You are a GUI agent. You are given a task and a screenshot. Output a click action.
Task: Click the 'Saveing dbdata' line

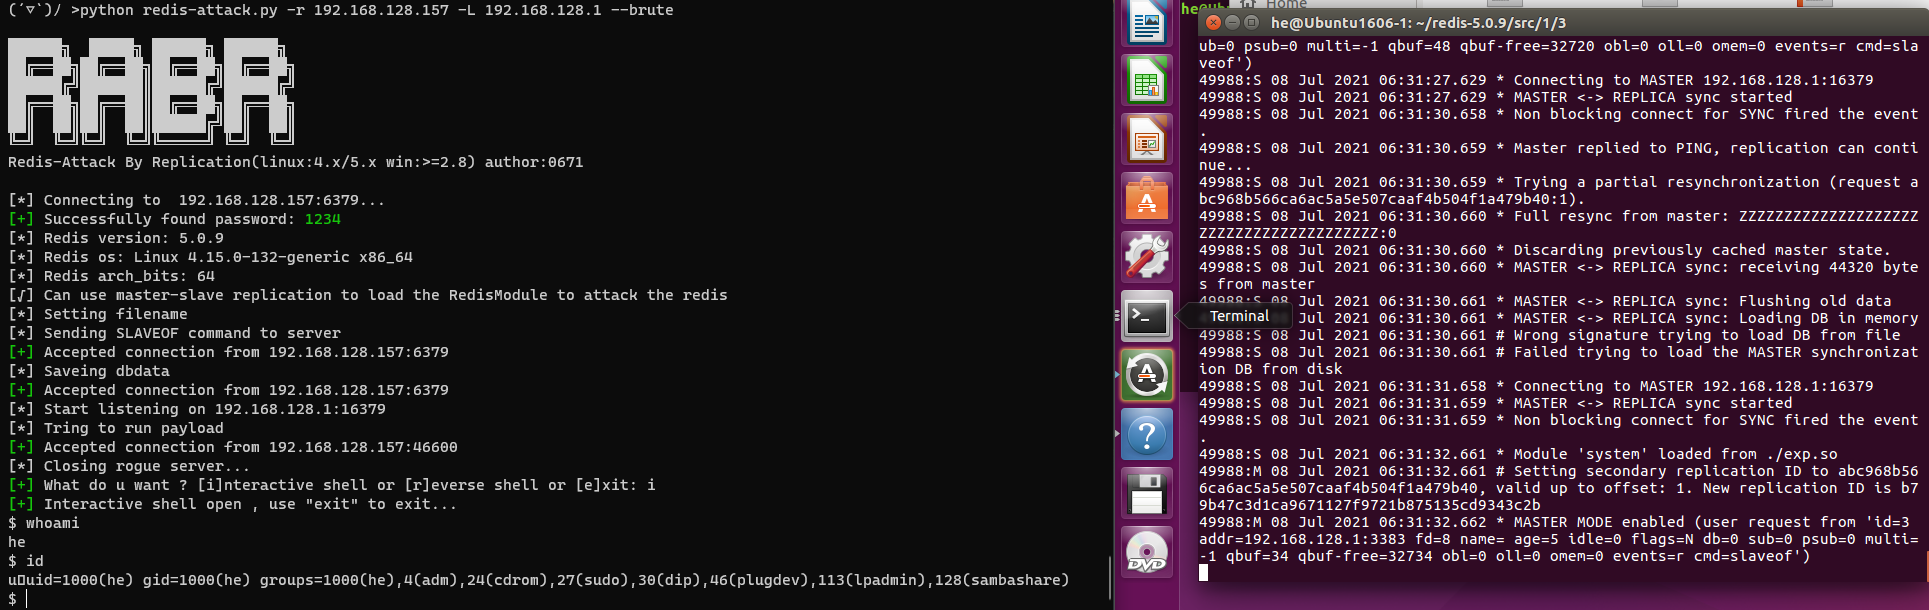[89, 371]
